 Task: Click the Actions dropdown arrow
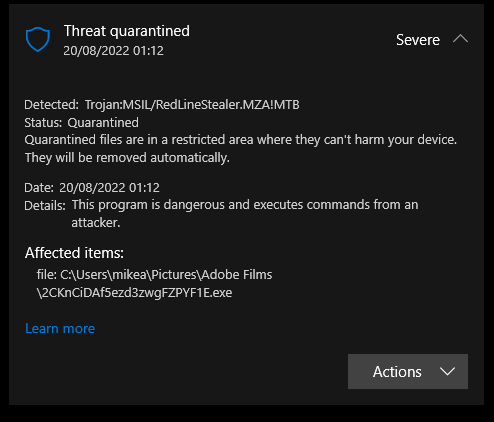pos(447,371)
